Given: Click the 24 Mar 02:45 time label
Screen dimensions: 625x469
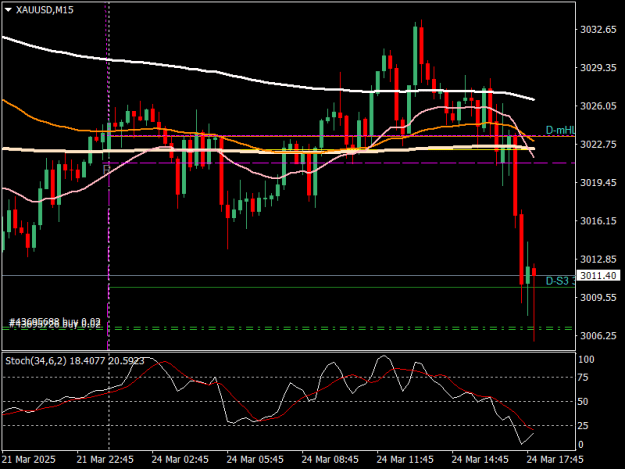Looking at the screenshot, I should click(x=180, y=459).
